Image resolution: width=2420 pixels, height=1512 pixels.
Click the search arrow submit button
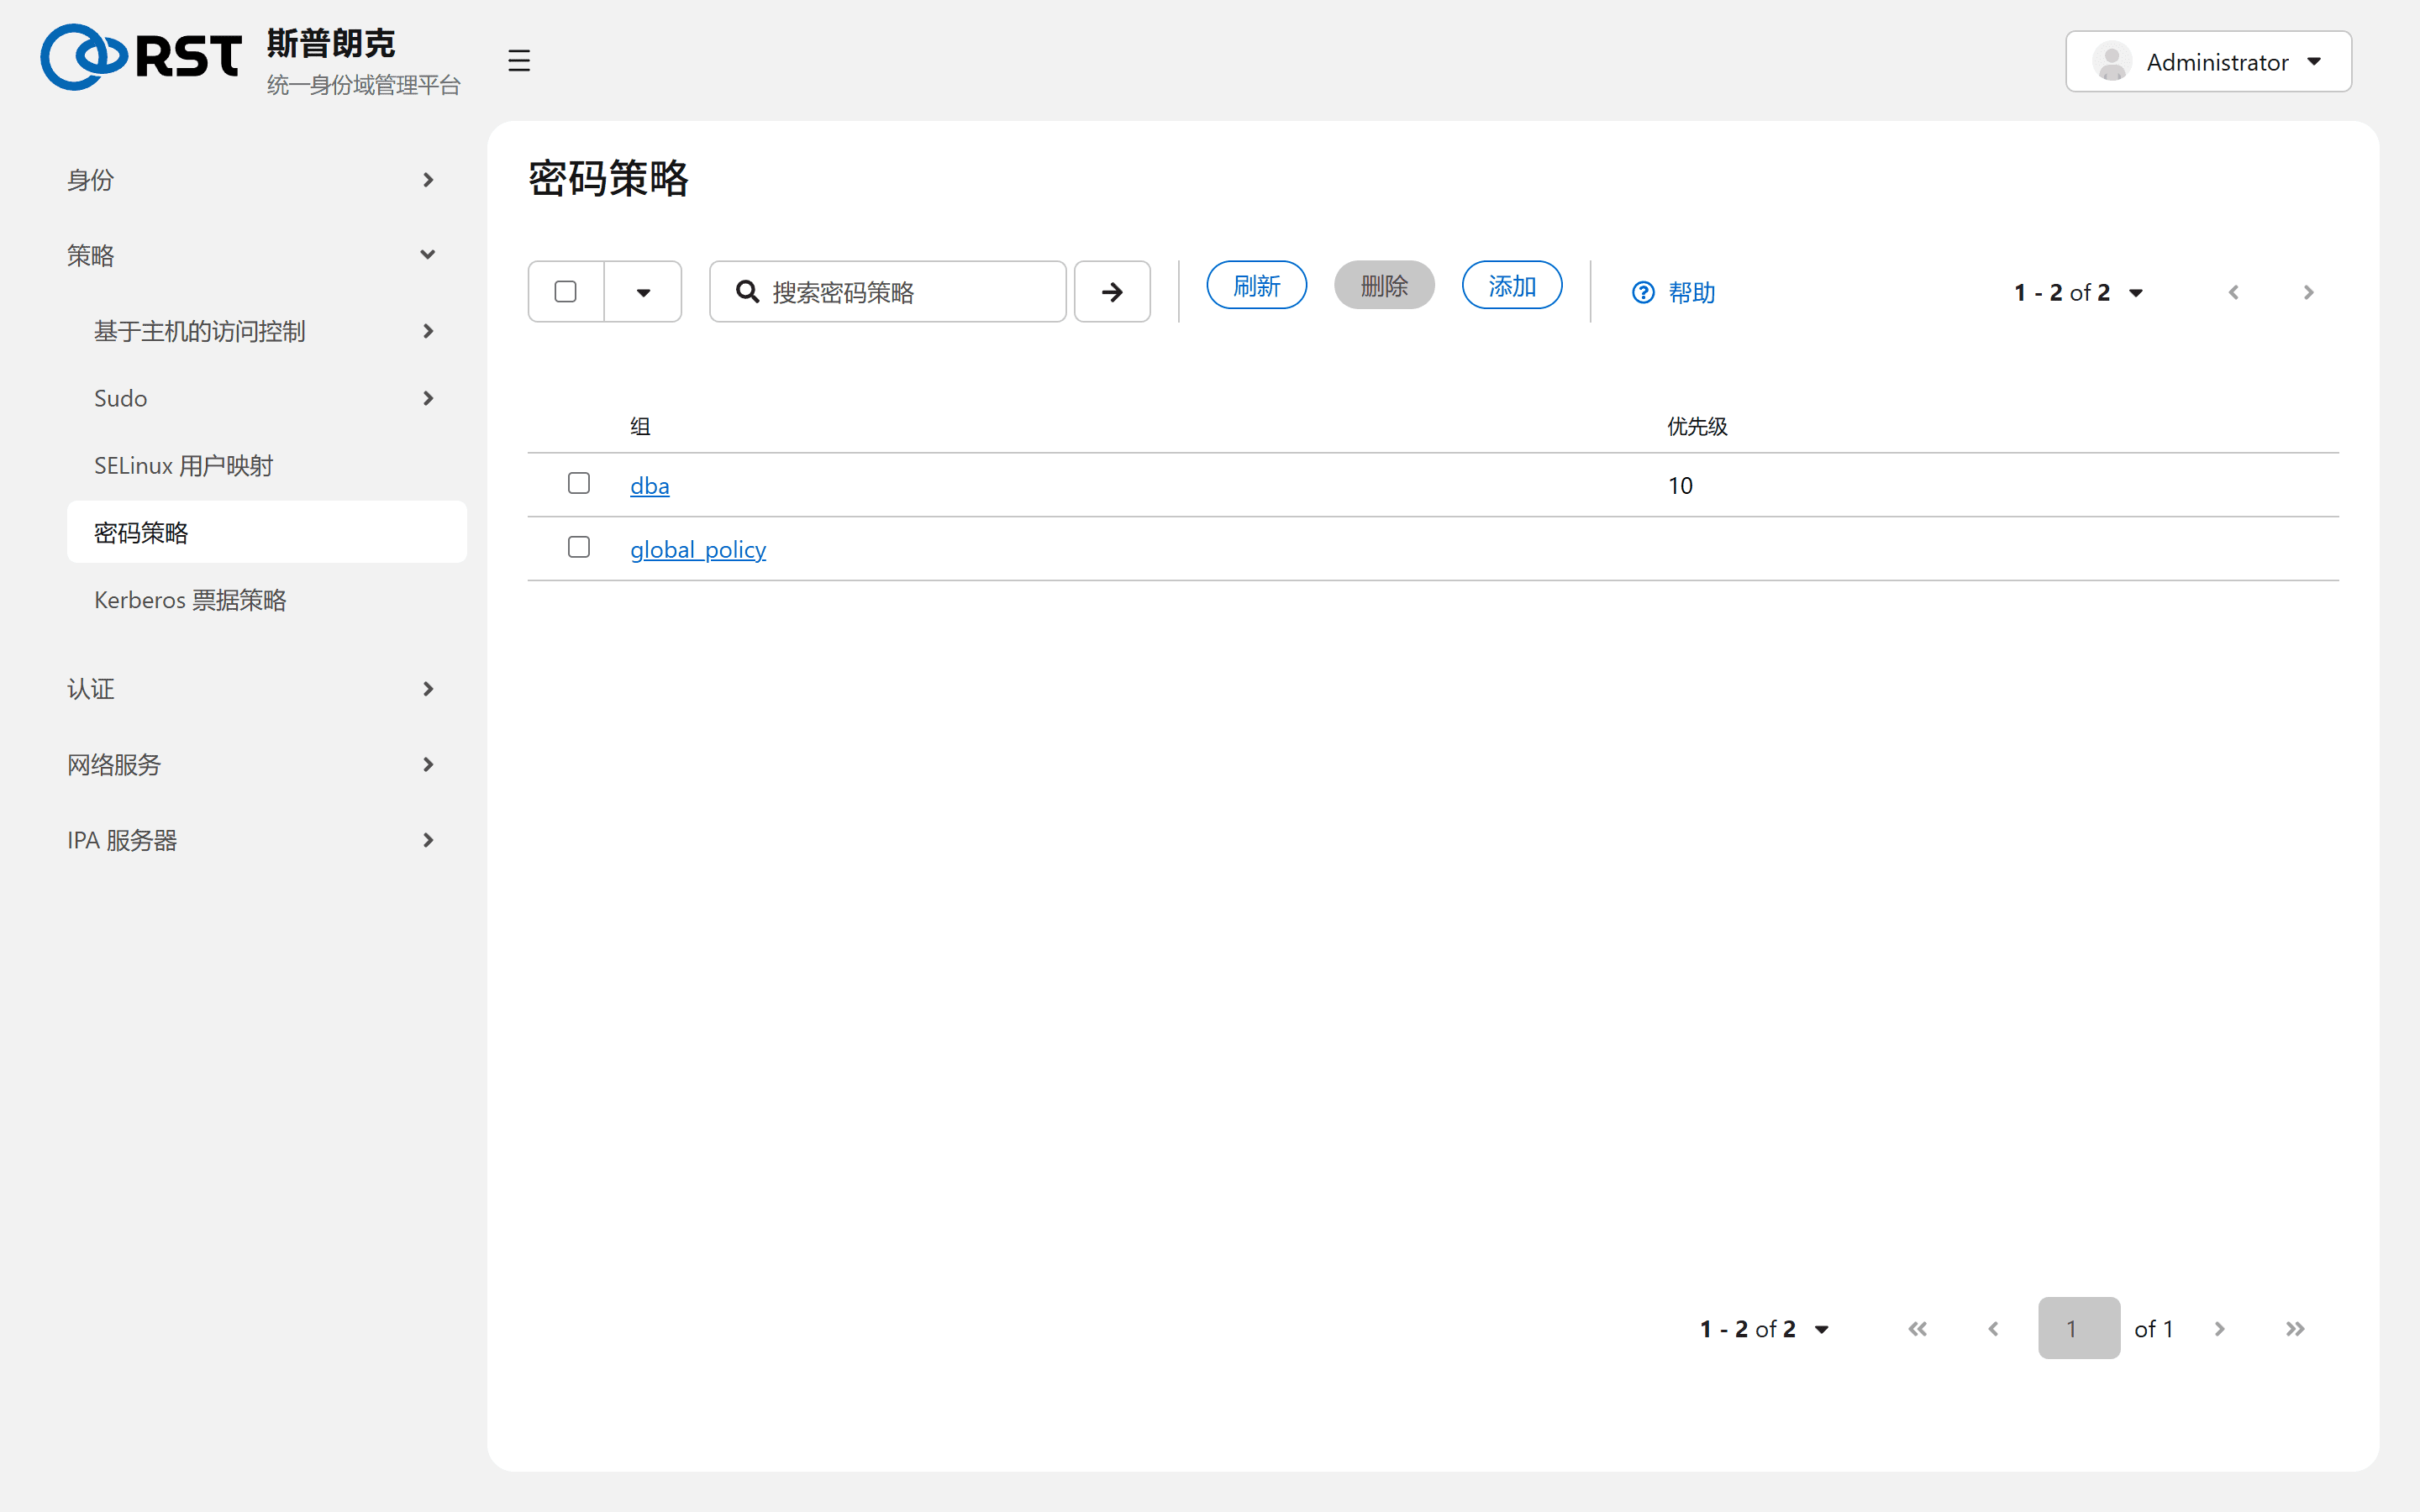click(1112, 292)
